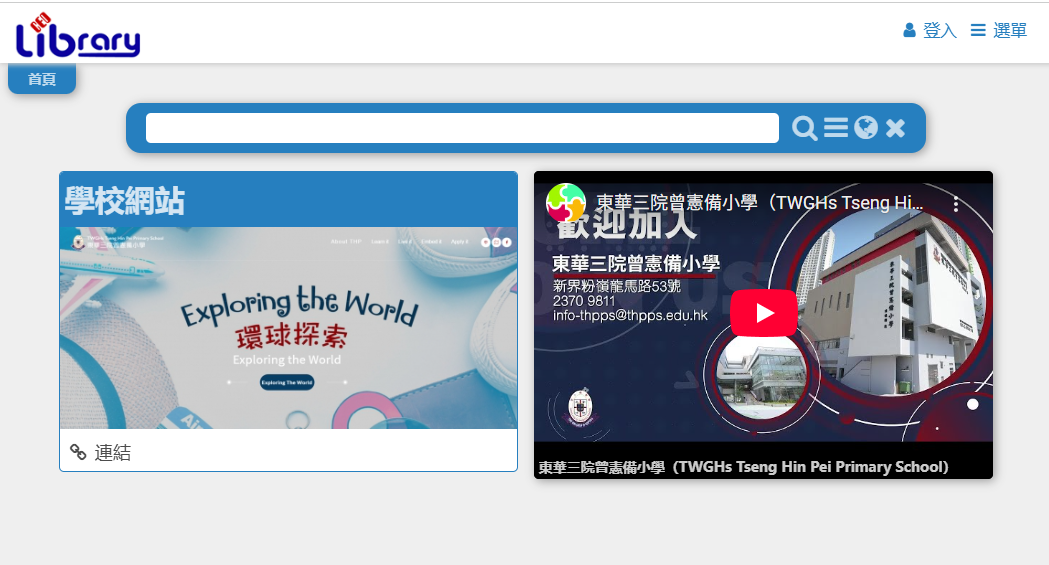
Task: Open the 登入 login link
Action: coord(939,31)
